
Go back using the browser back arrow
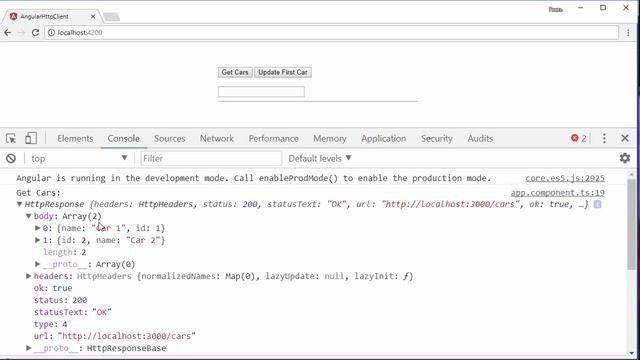[x=8, y=33]
